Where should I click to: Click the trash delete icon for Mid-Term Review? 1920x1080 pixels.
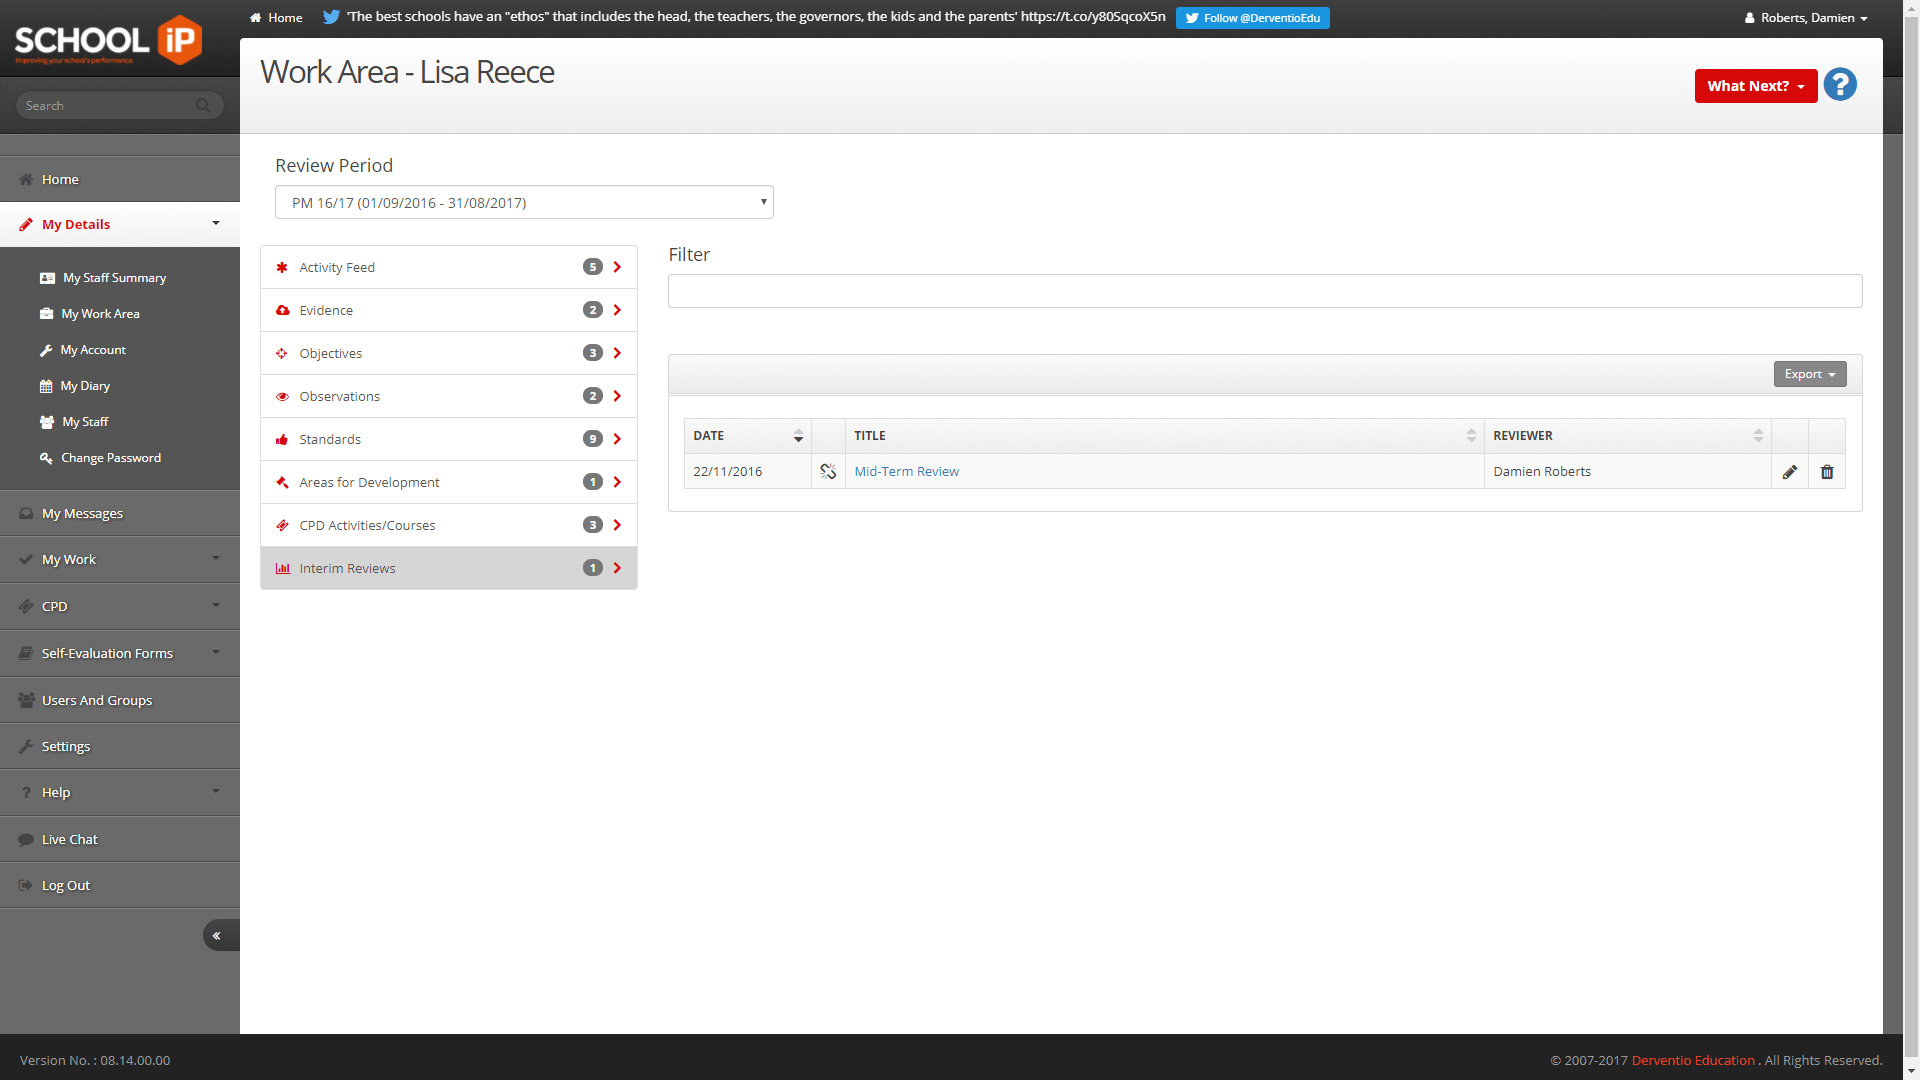1827,472
